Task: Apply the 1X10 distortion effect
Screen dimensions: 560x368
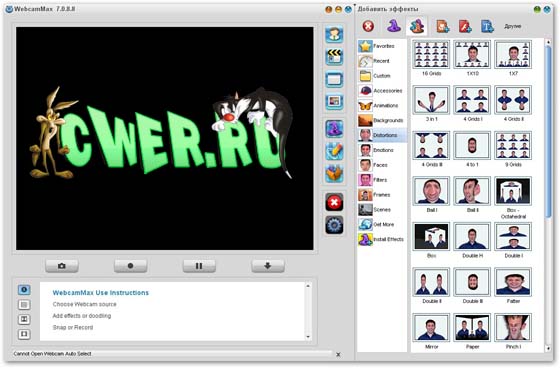Action: [472, 54]
